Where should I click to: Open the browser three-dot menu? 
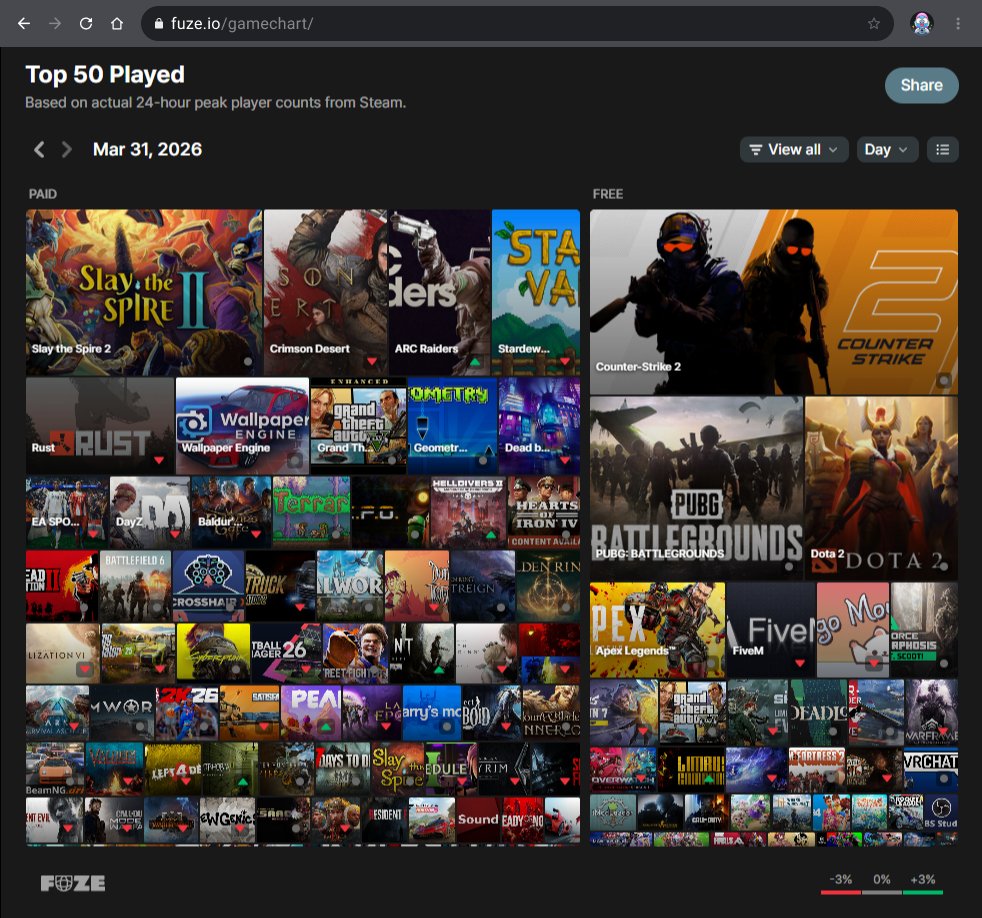point(958,24)
